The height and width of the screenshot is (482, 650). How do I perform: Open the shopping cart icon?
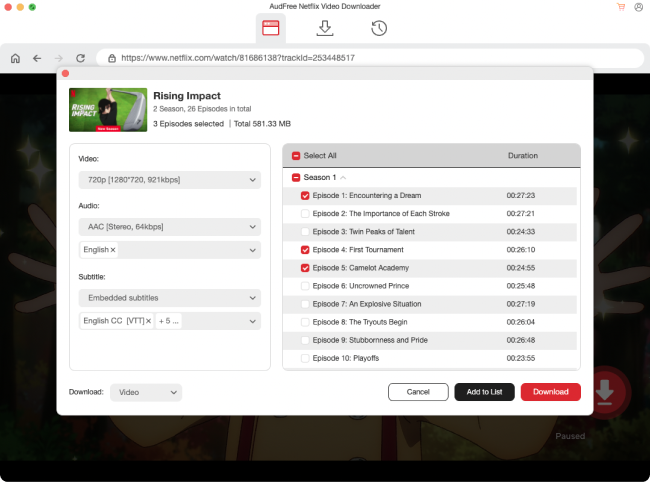click(621, 7)
